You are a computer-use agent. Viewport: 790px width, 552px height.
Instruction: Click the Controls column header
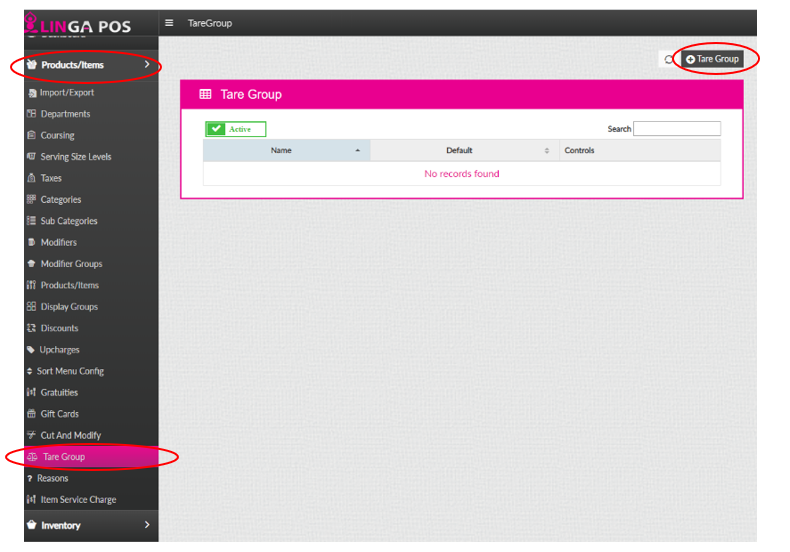pyautogui.click(x=640, y=150)
